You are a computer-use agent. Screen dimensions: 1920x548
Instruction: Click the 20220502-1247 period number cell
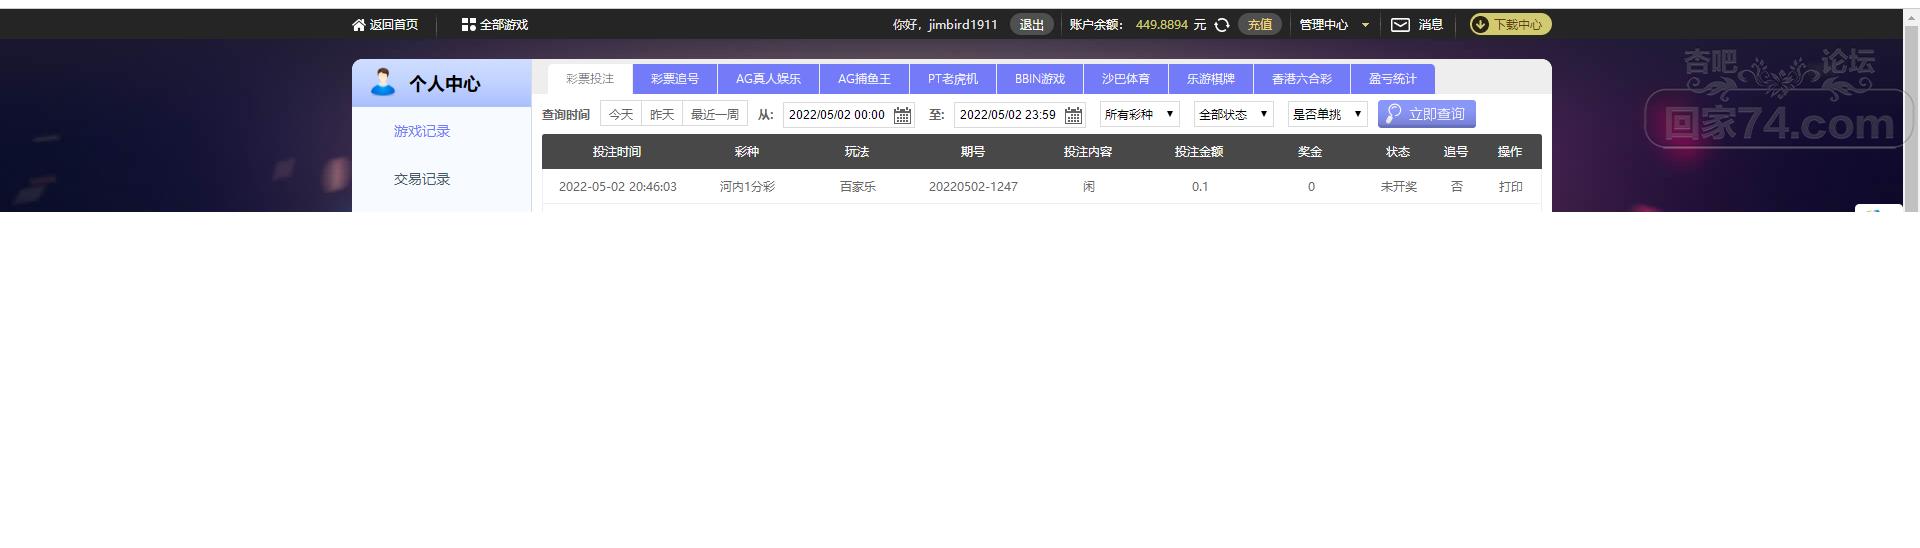pos(973,187)
